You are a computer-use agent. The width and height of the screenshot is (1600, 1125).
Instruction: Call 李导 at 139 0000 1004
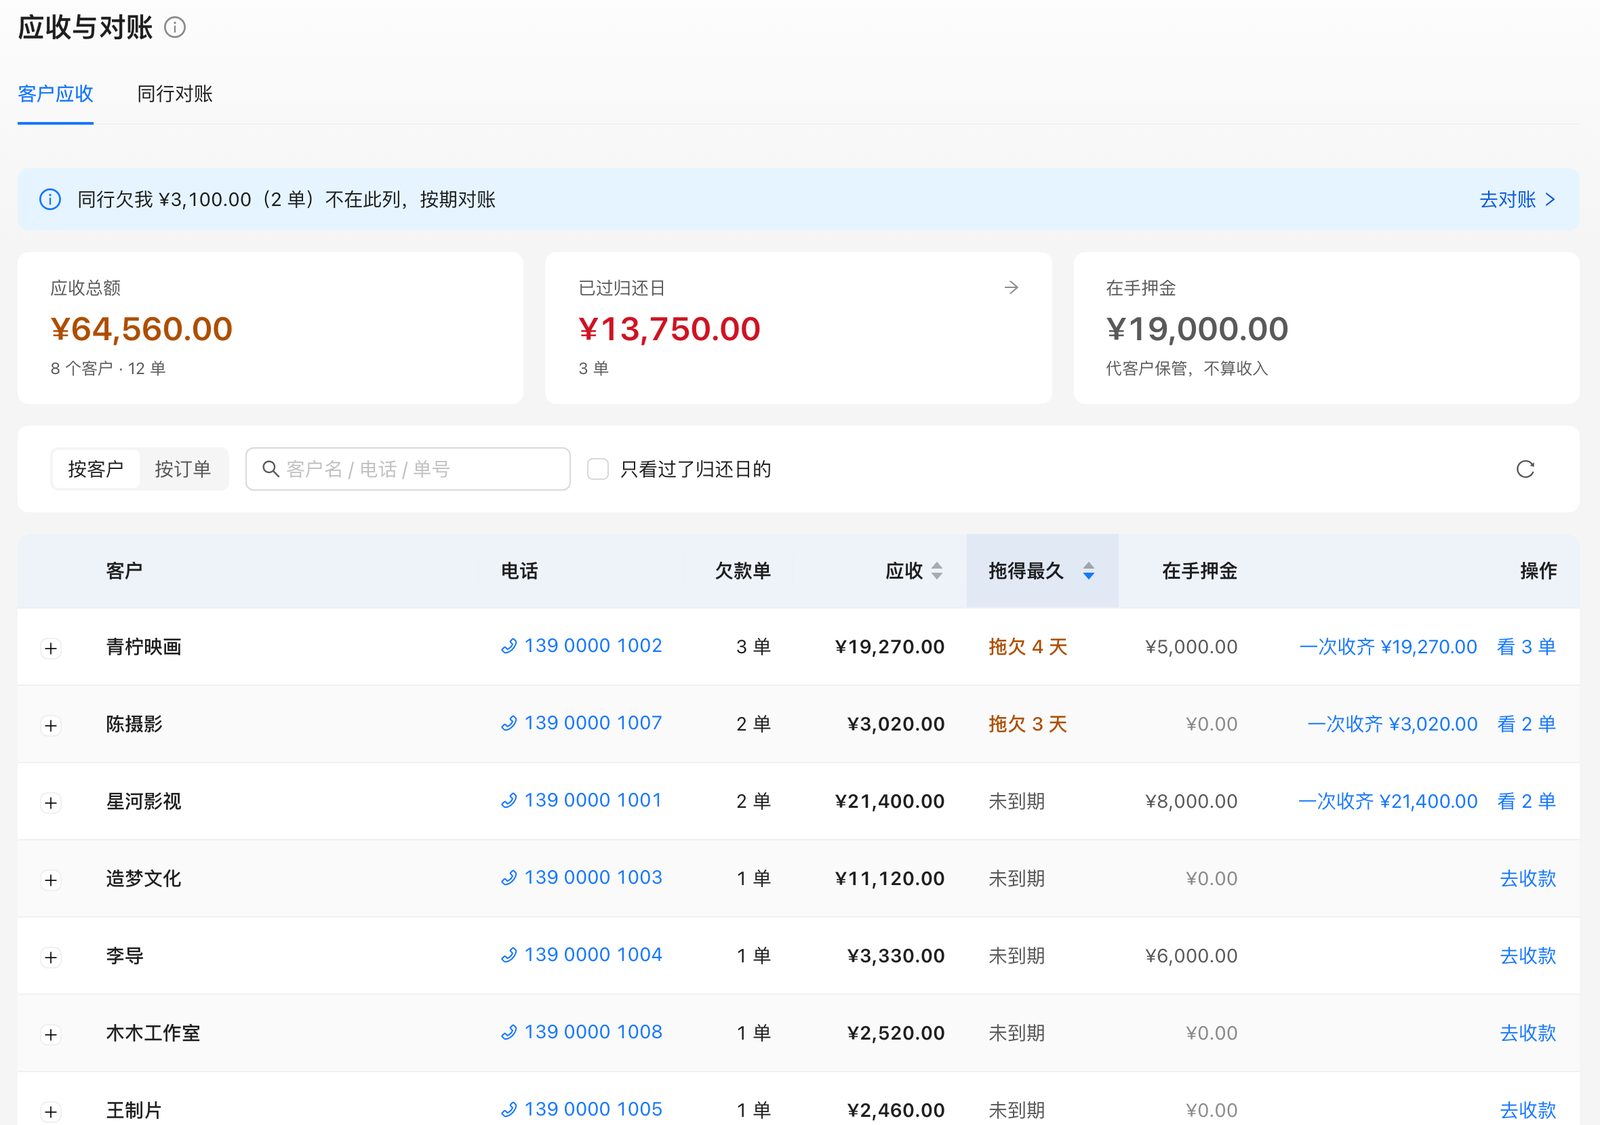(x=581, y=955)
